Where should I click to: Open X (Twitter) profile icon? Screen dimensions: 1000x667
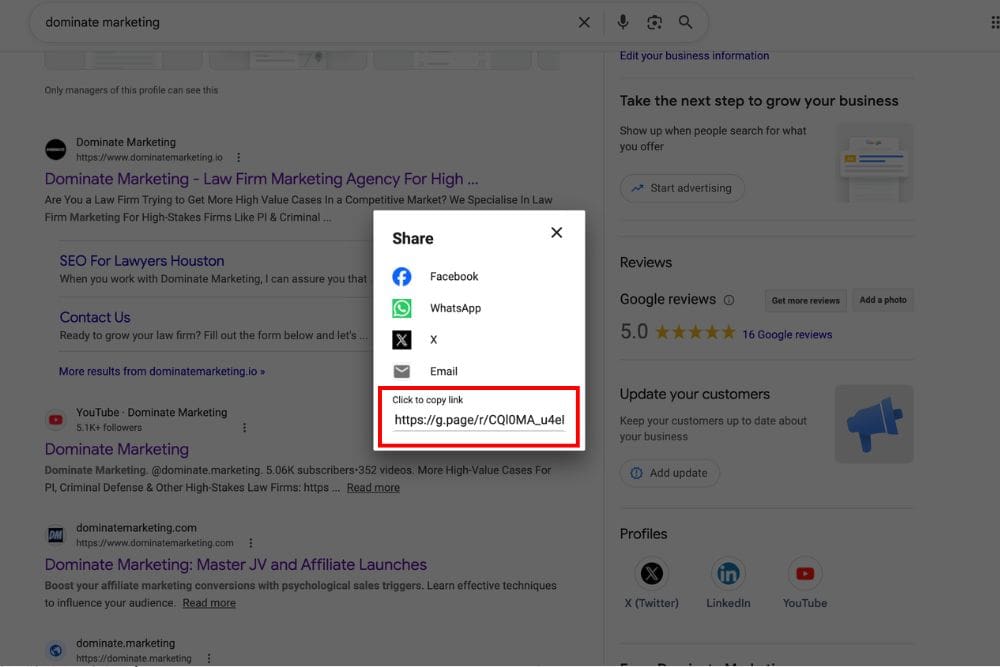651,573
